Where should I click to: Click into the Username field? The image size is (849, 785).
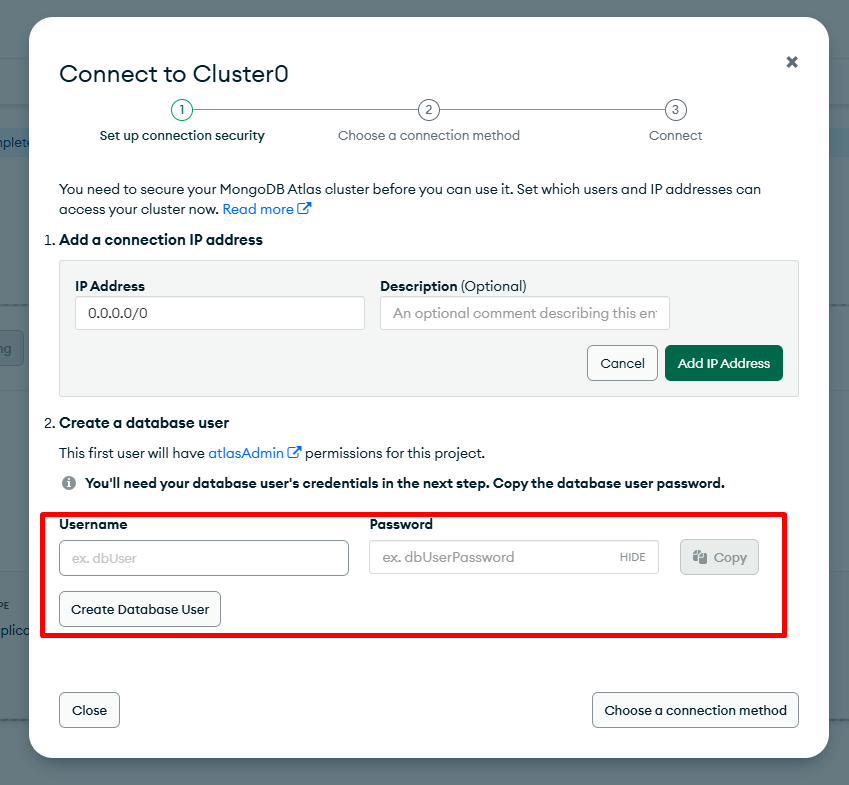[204, 558]
